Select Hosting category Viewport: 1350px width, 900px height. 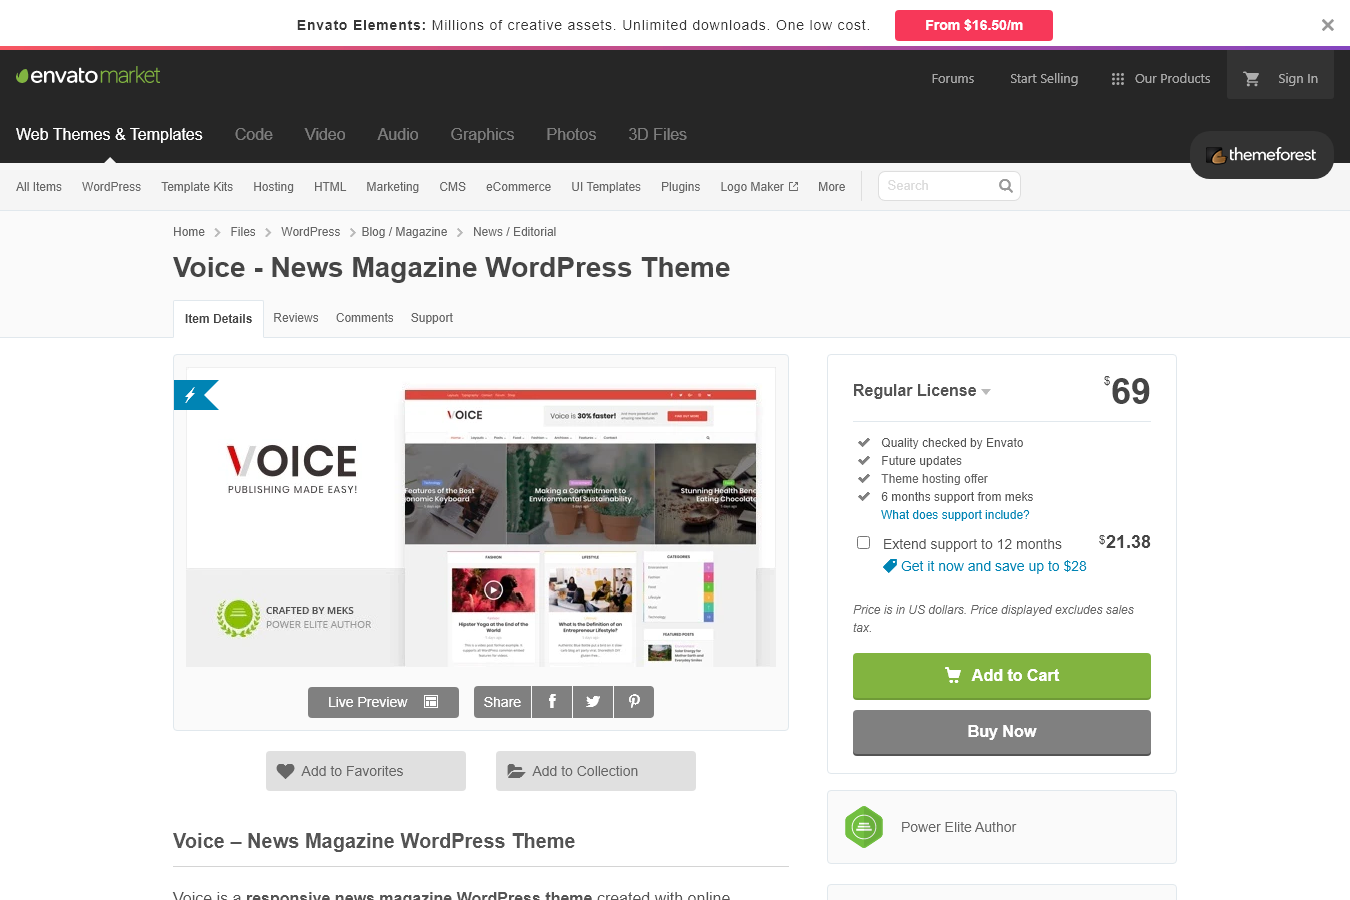(x=273, y=187)
